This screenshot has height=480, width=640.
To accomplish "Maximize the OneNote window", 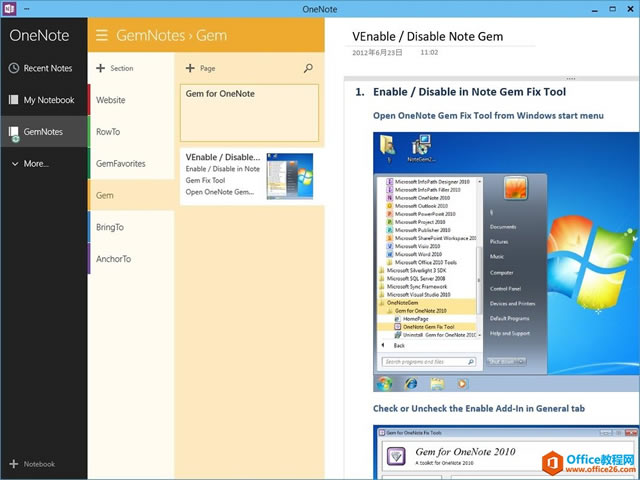I will (612, 9).
